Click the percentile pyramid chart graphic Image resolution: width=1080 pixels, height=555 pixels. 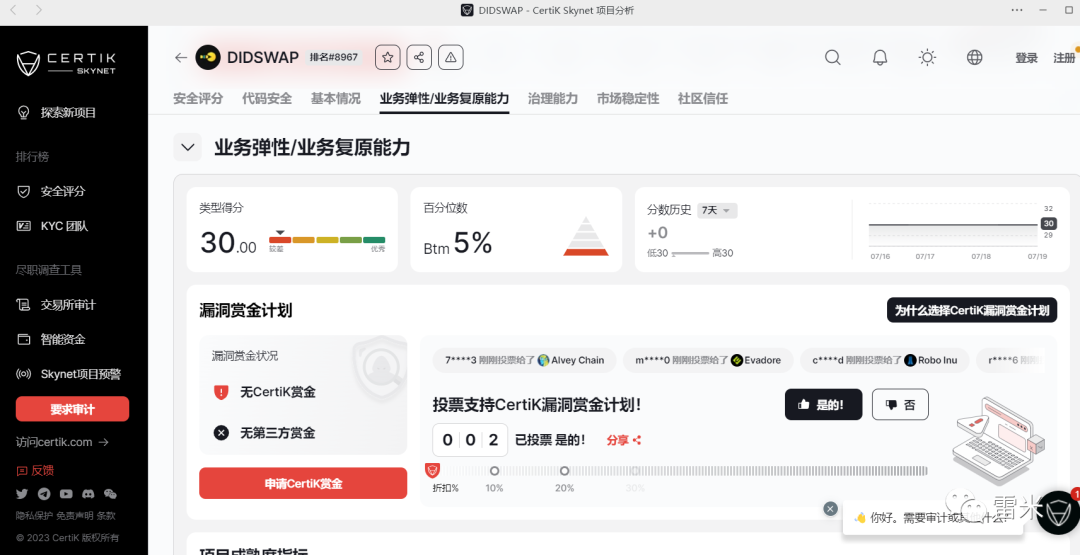point(585,236)
